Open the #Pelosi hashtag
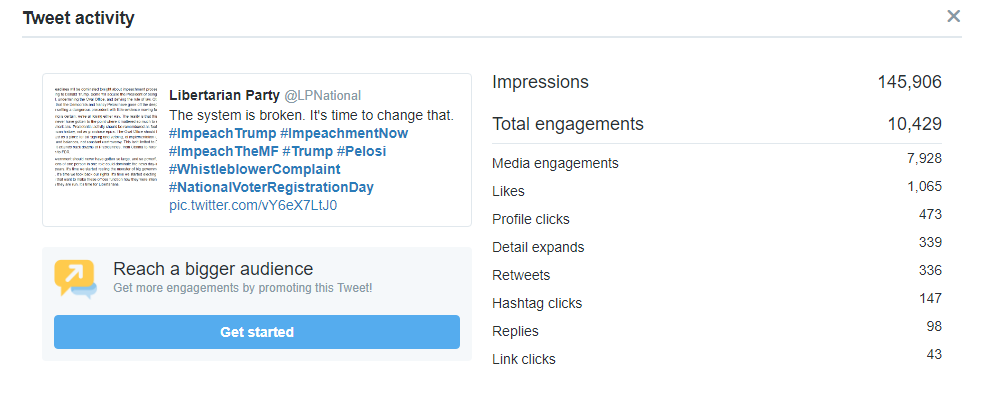Image resolution: width=984 pixels, height=411 pixels. 361,151
